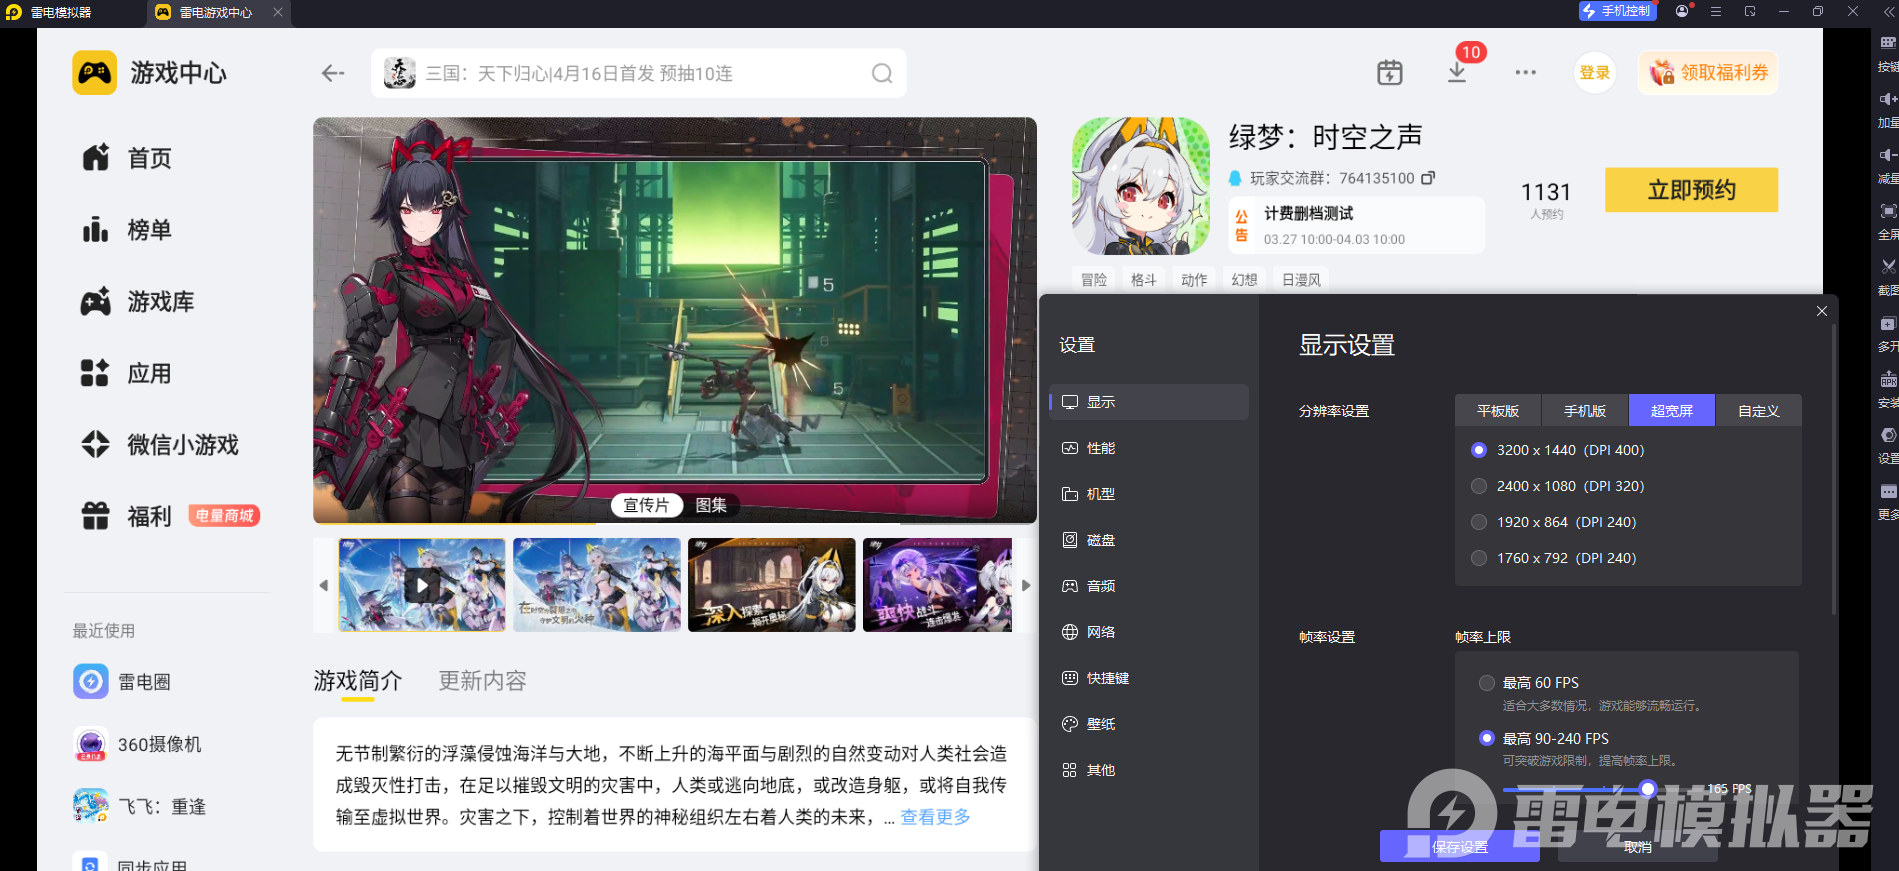
Task: Switch to 自定义 resolution tab
Action: pyautogui.click(x=1759, y=411)
